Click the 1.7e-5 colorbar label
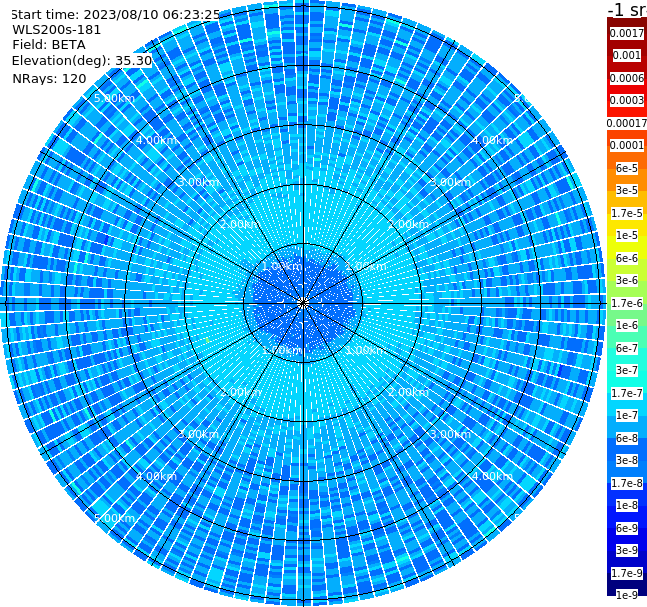This screenshot has height=607, width=647. 627,213
